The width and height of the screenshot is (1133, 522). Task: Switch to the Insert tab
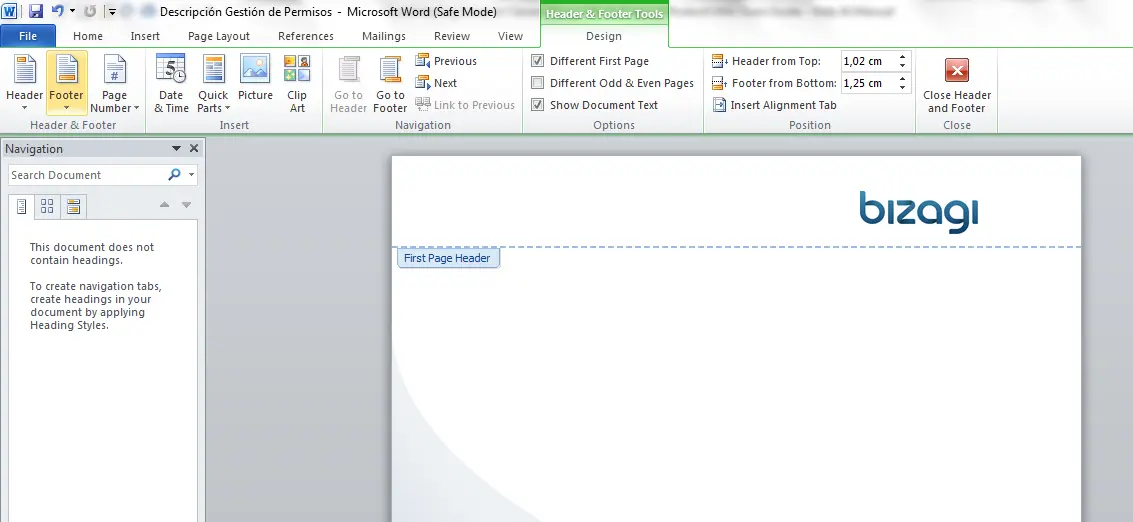(x=145, y=35)
